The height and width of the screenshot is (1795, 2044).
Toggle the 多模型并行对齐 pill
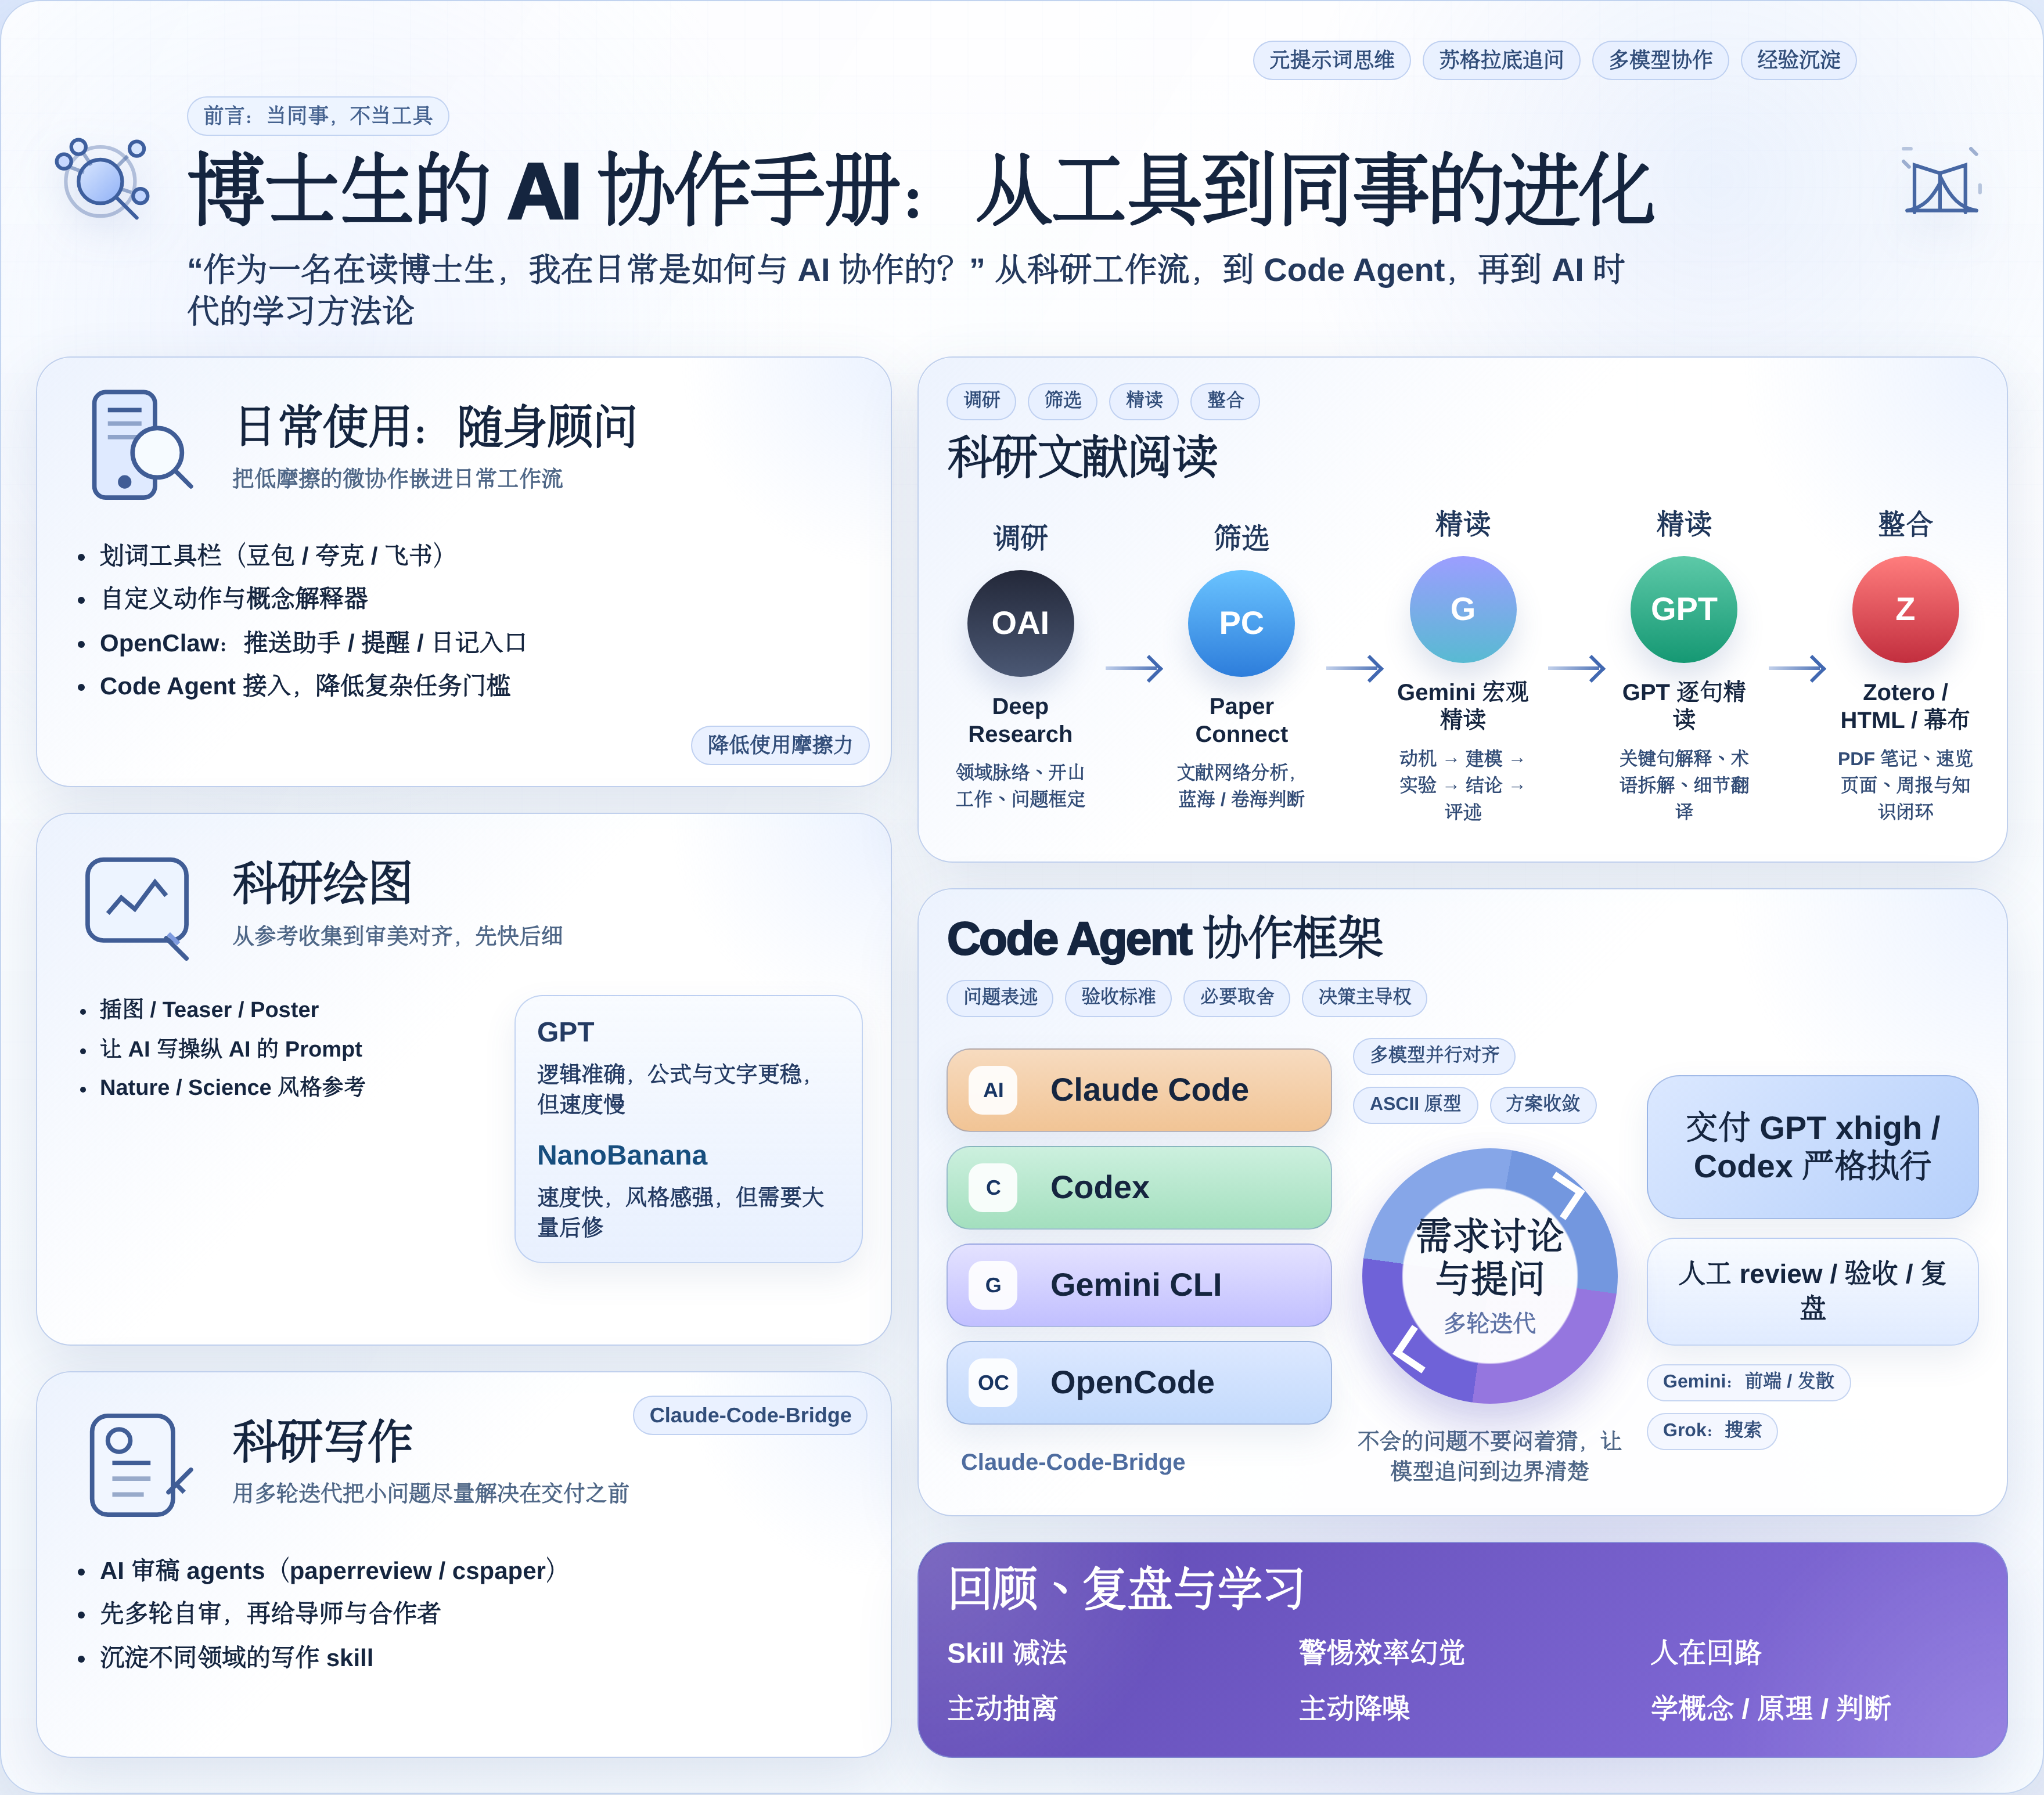pyautogui.click(x=1436, y=1056)
